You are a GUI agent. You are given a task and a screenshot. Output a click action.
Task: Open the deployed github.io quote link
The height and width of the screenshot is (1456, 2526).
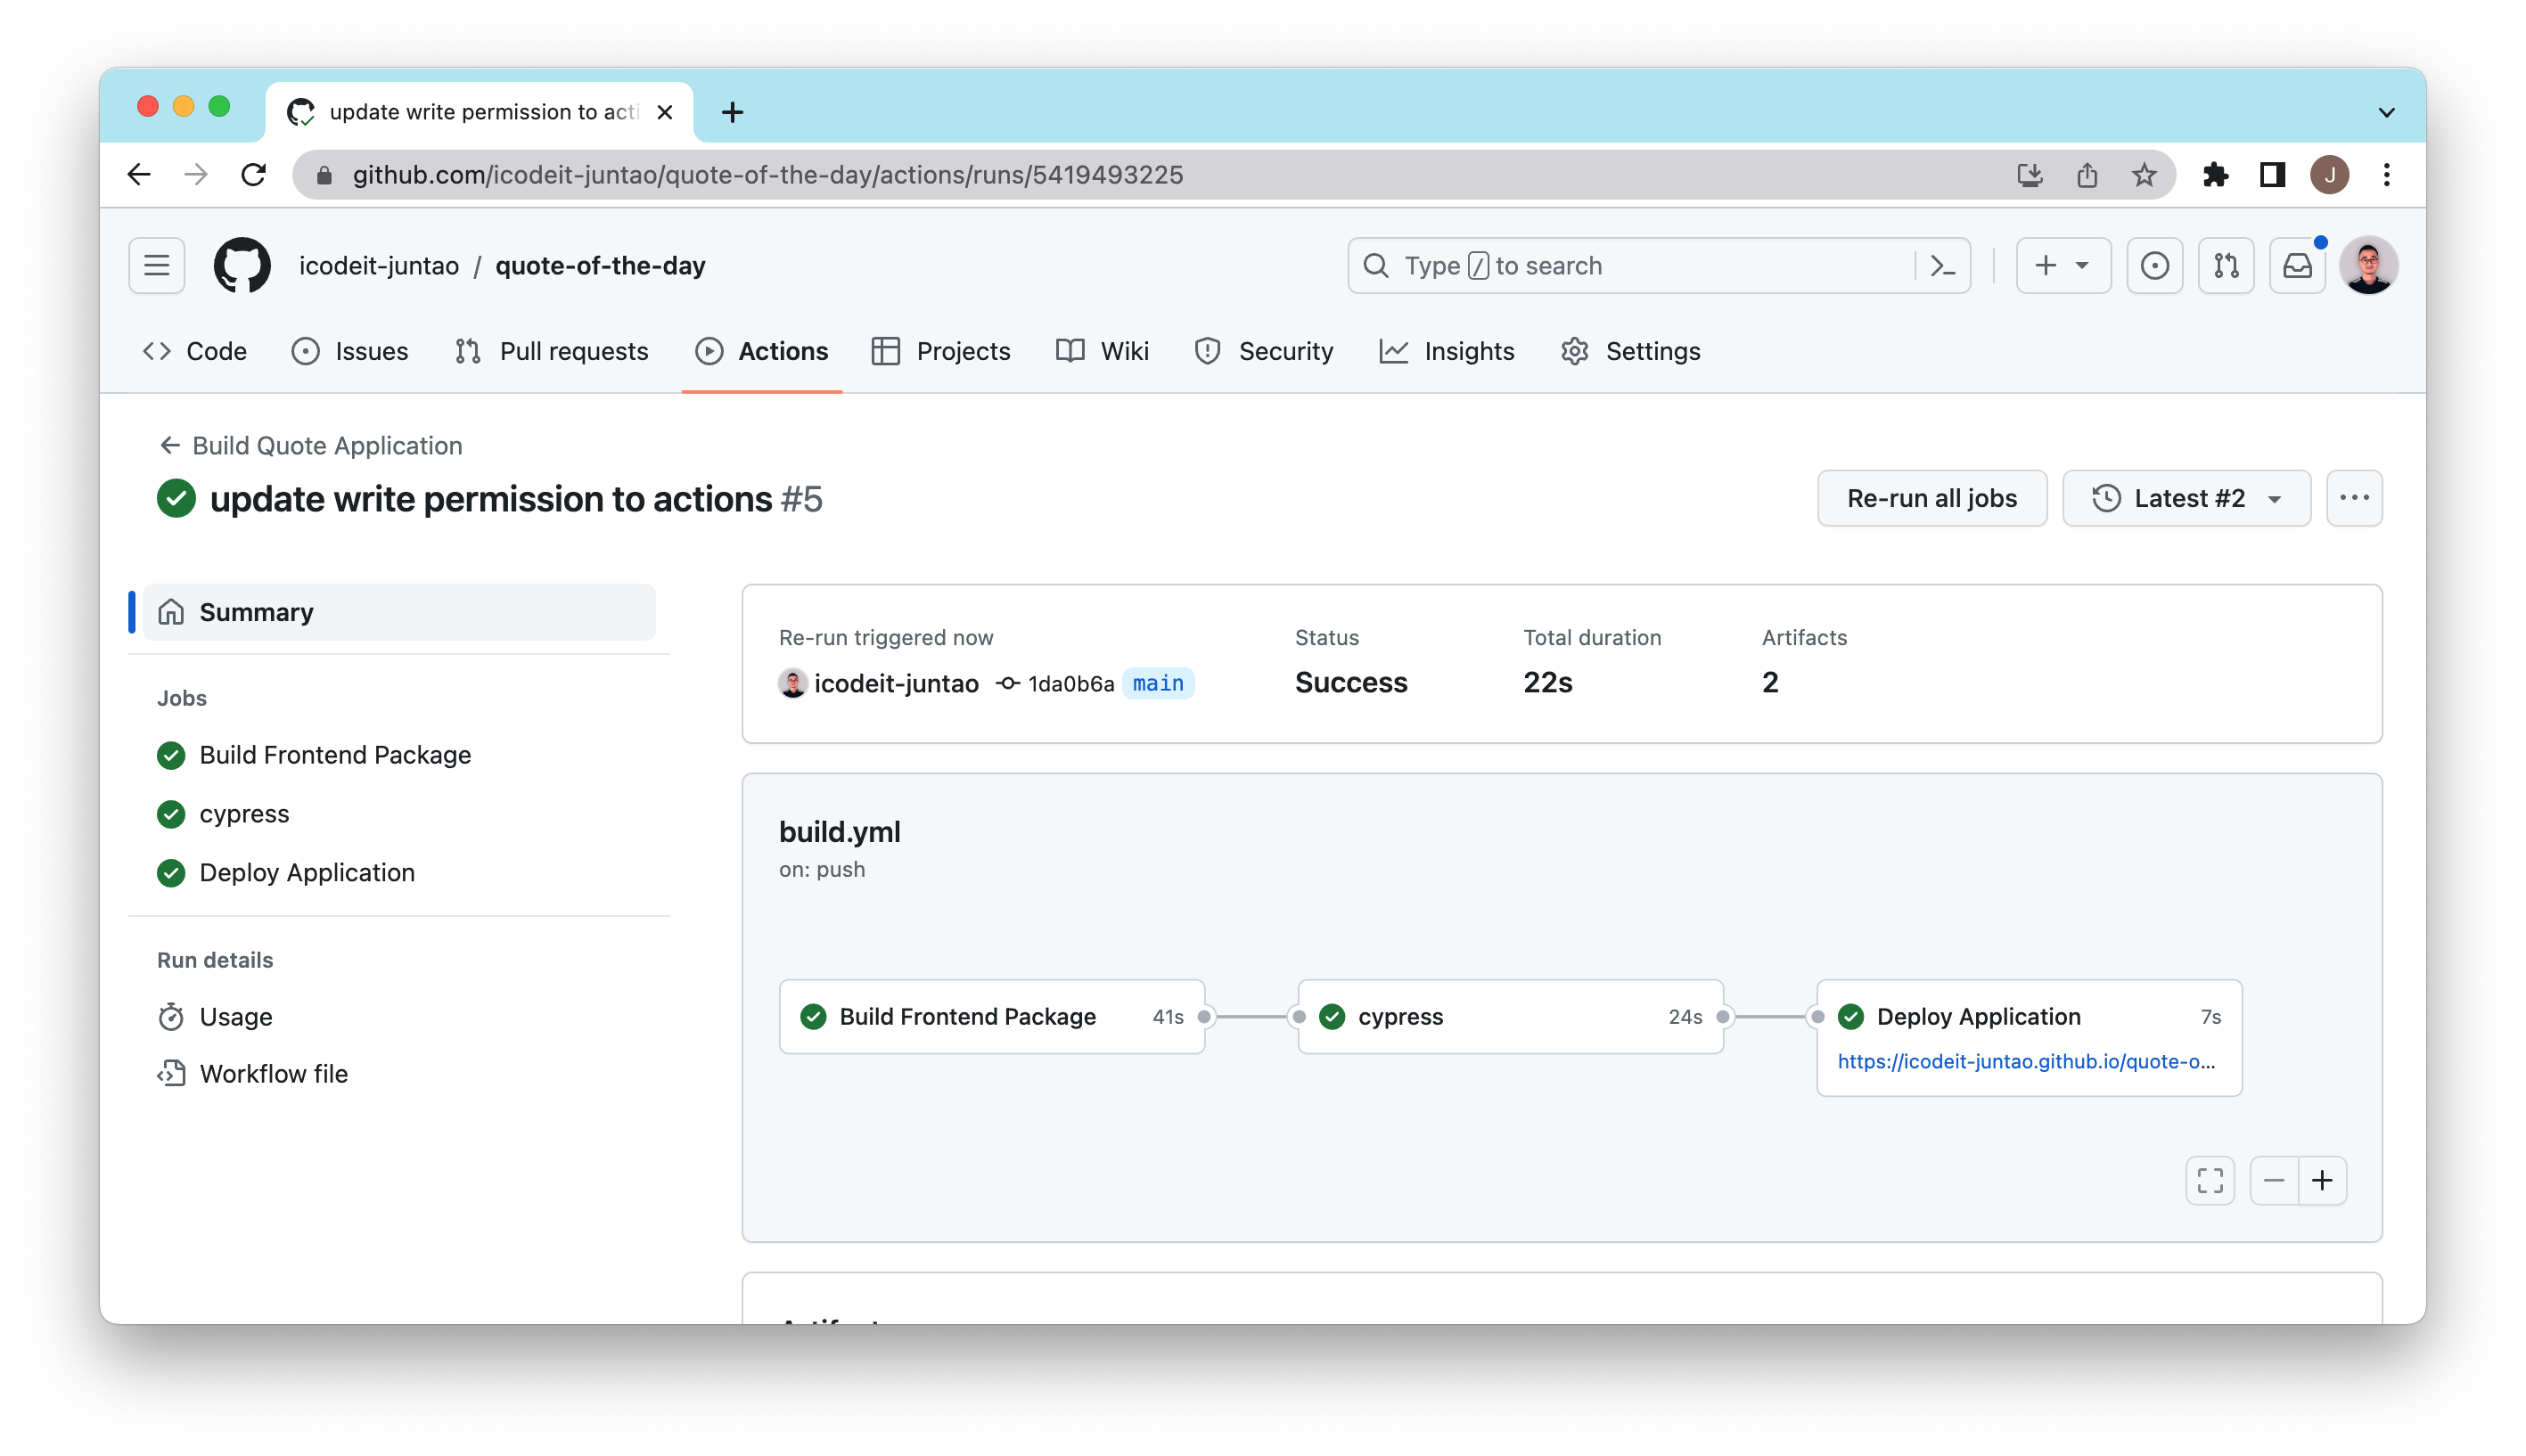(x=2025, y=1062)
